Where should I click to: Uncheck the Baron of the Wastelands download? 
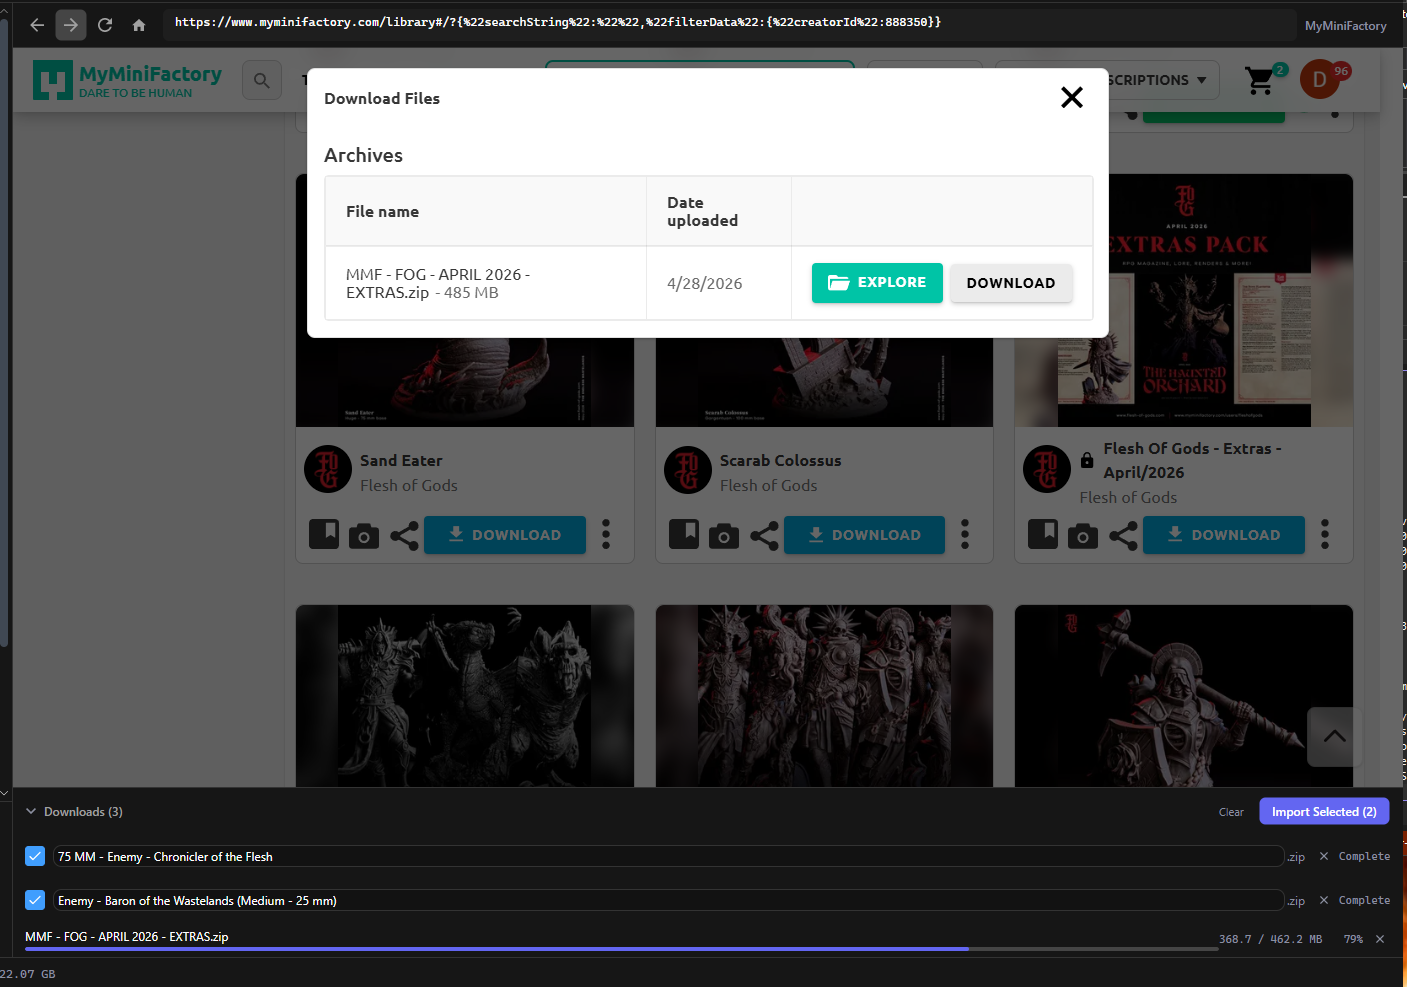pyautogui.click(x=35, y=900)
